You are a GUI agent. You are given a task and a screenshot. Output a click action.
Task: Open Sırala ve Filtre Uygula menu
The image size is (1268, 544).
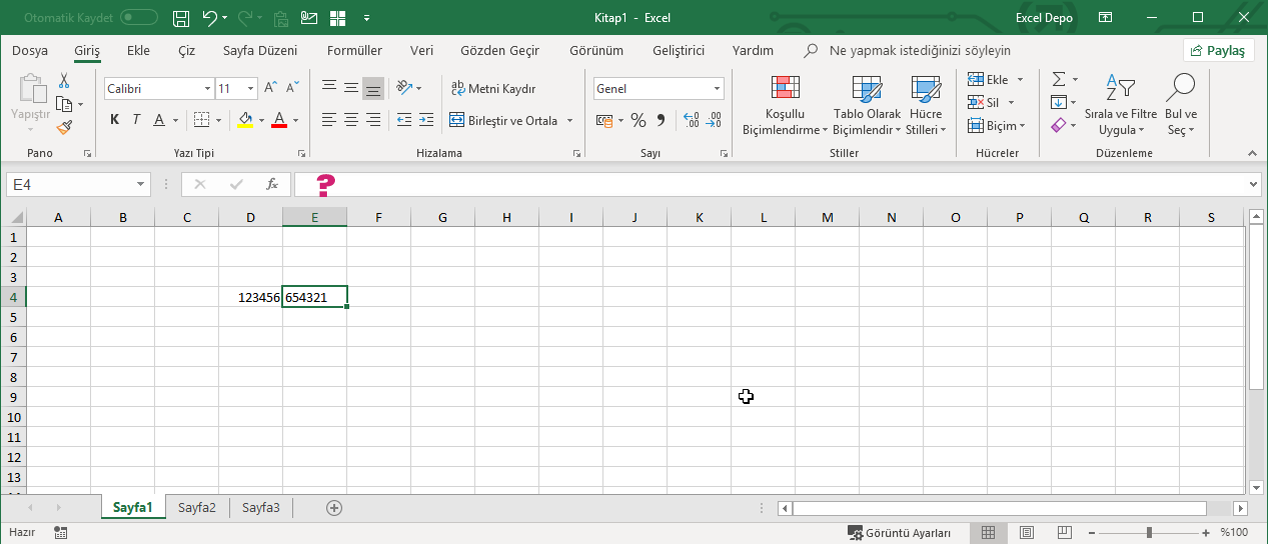coord(1120,106)
